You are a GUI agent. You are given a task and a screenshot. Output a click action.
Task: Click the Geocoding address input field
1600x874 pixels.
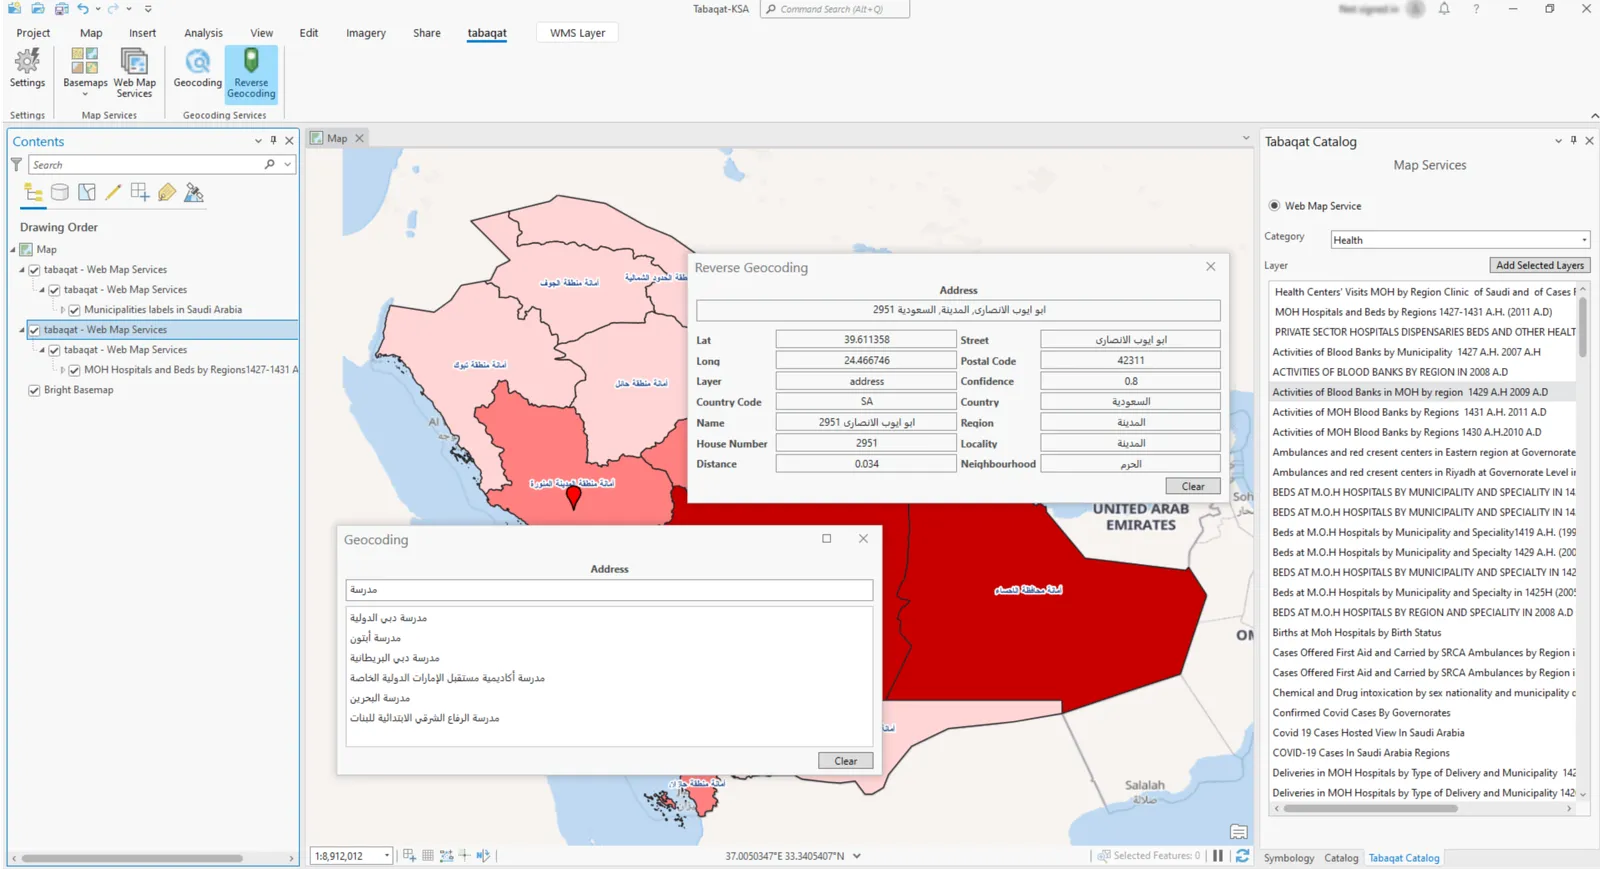[x=609, y=590]
